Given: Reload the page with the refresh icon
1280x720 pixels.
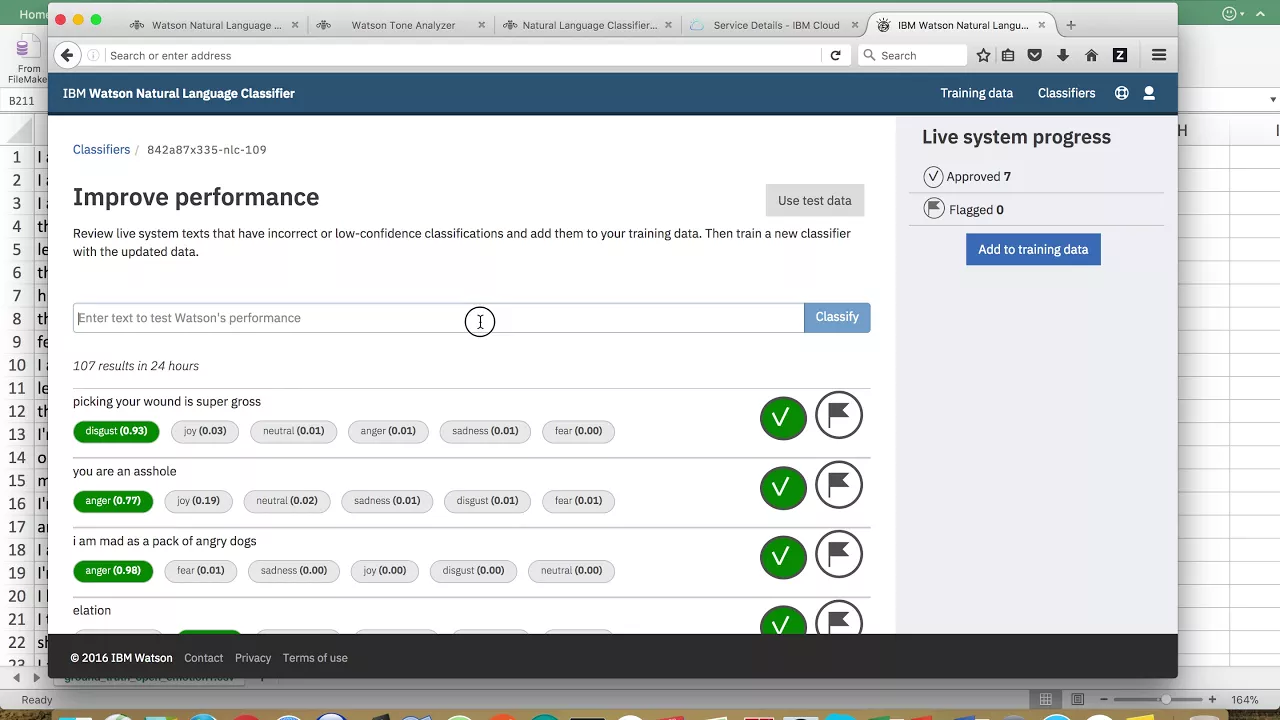Looking at the screenshot, I should [835, 56].
